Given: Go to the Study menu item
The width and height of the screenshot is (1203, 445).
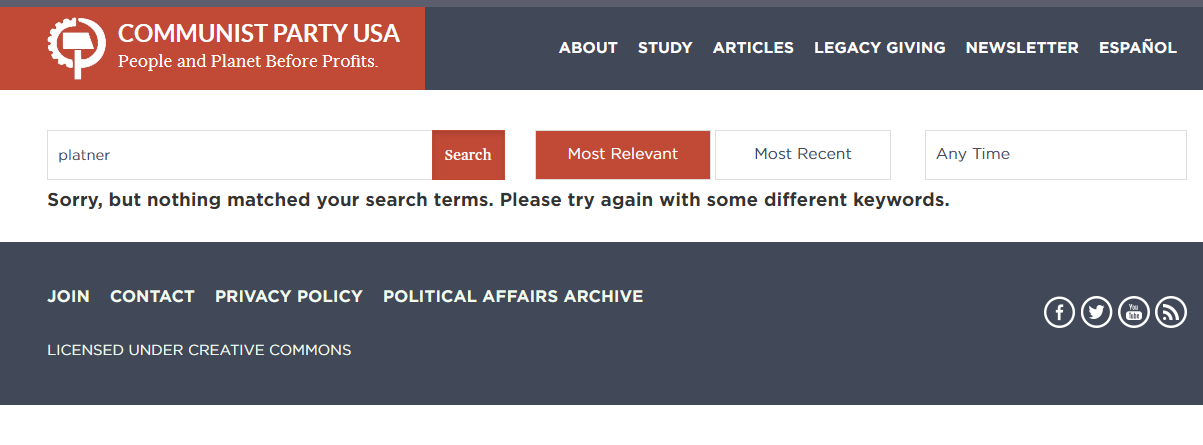Looking at the screenshot, I should (665, 48).
